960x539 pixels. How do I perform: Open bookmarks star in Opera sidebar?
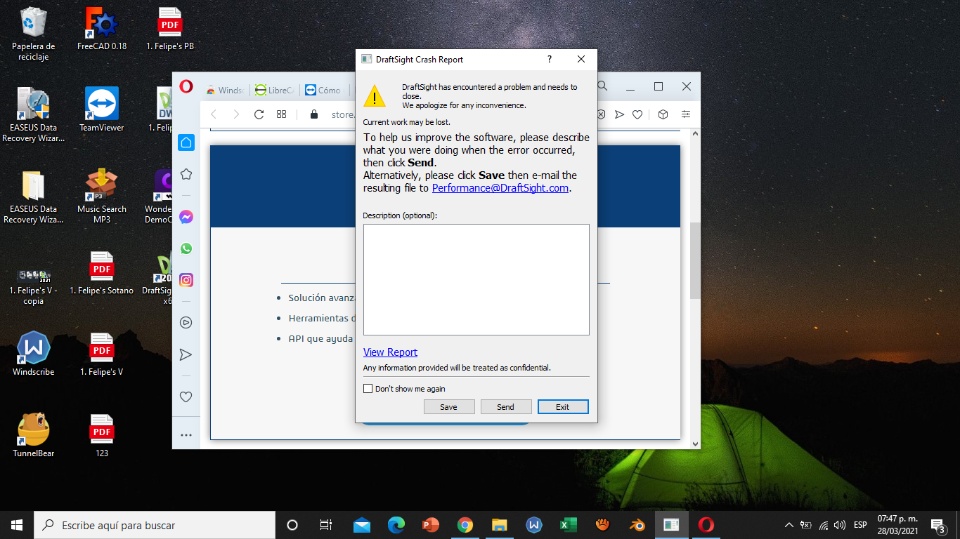pos(186,175)
